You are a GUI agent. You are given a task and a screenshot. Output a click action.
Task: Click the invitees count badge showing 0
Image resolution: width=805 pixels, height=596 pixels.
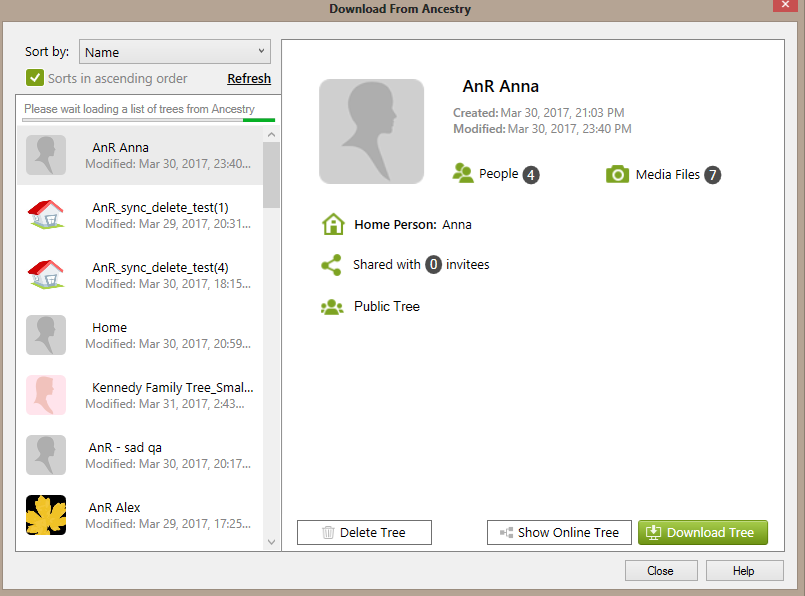[x=433, y=265]
